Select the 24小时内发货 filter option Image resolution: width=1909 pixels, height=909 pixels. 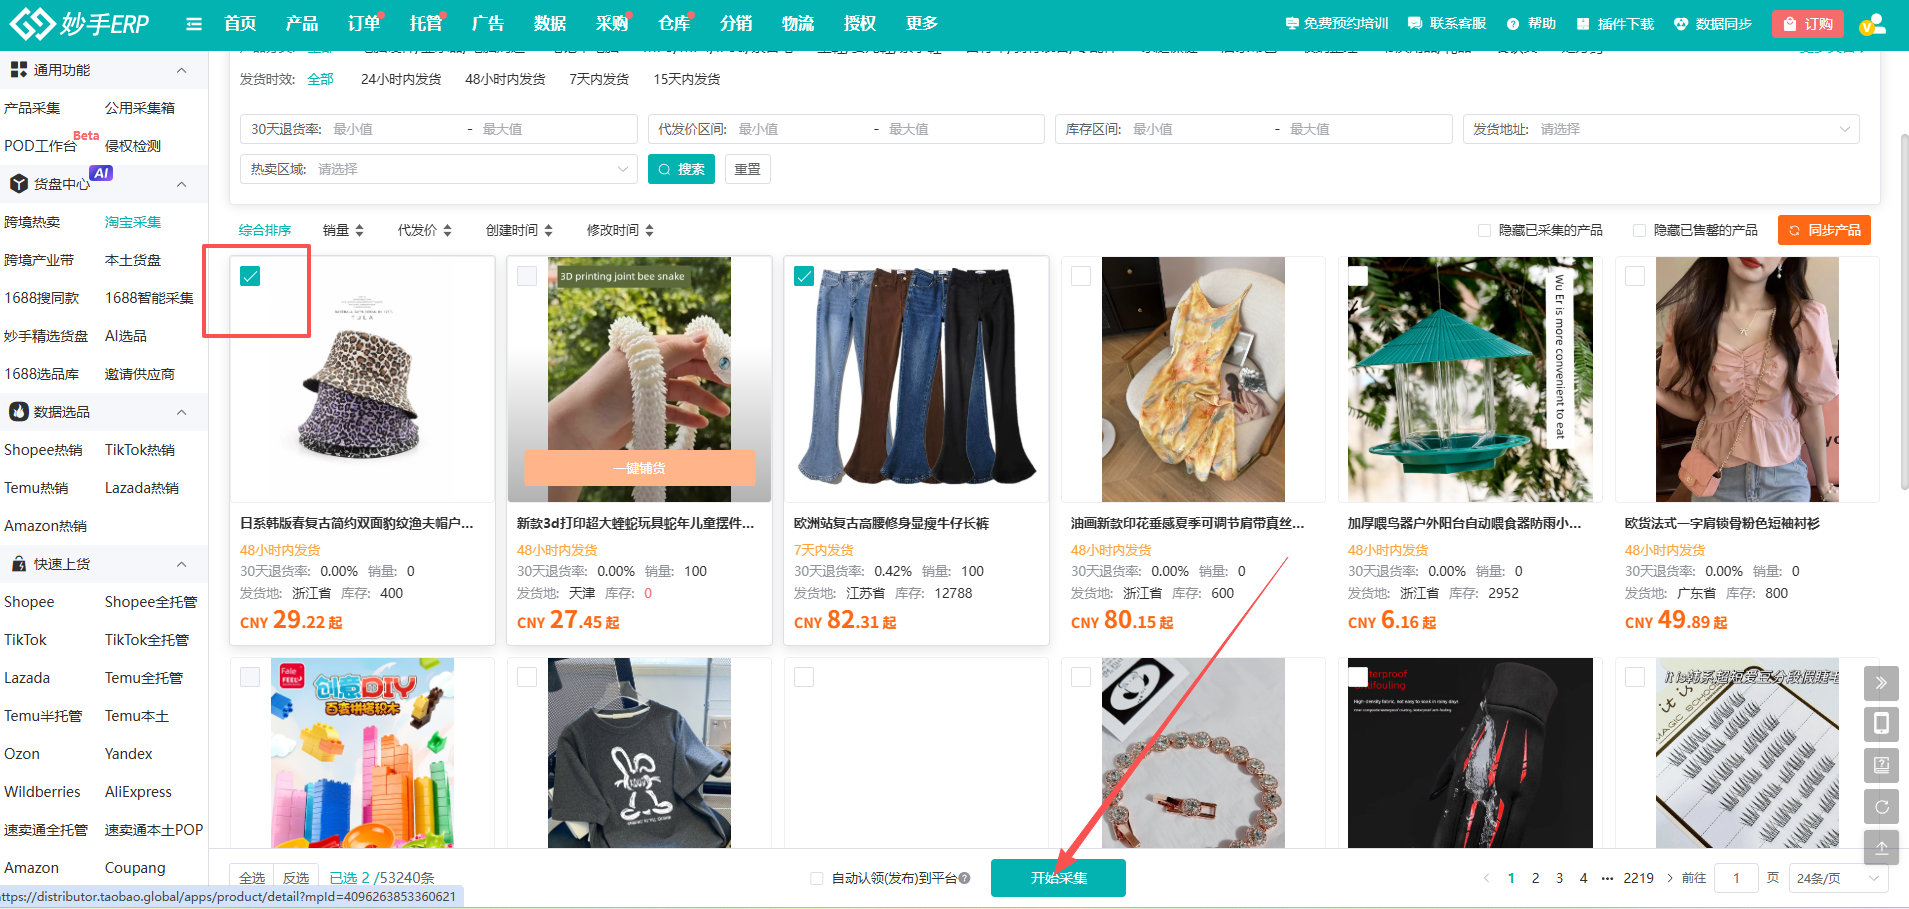[401, 79]
